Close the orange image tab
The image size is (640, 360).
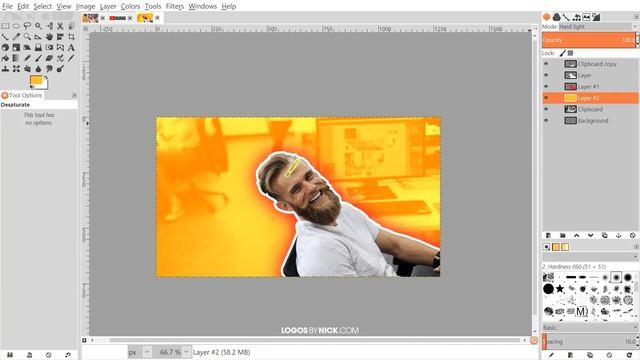pyautogui.click(x=157, y=18)
